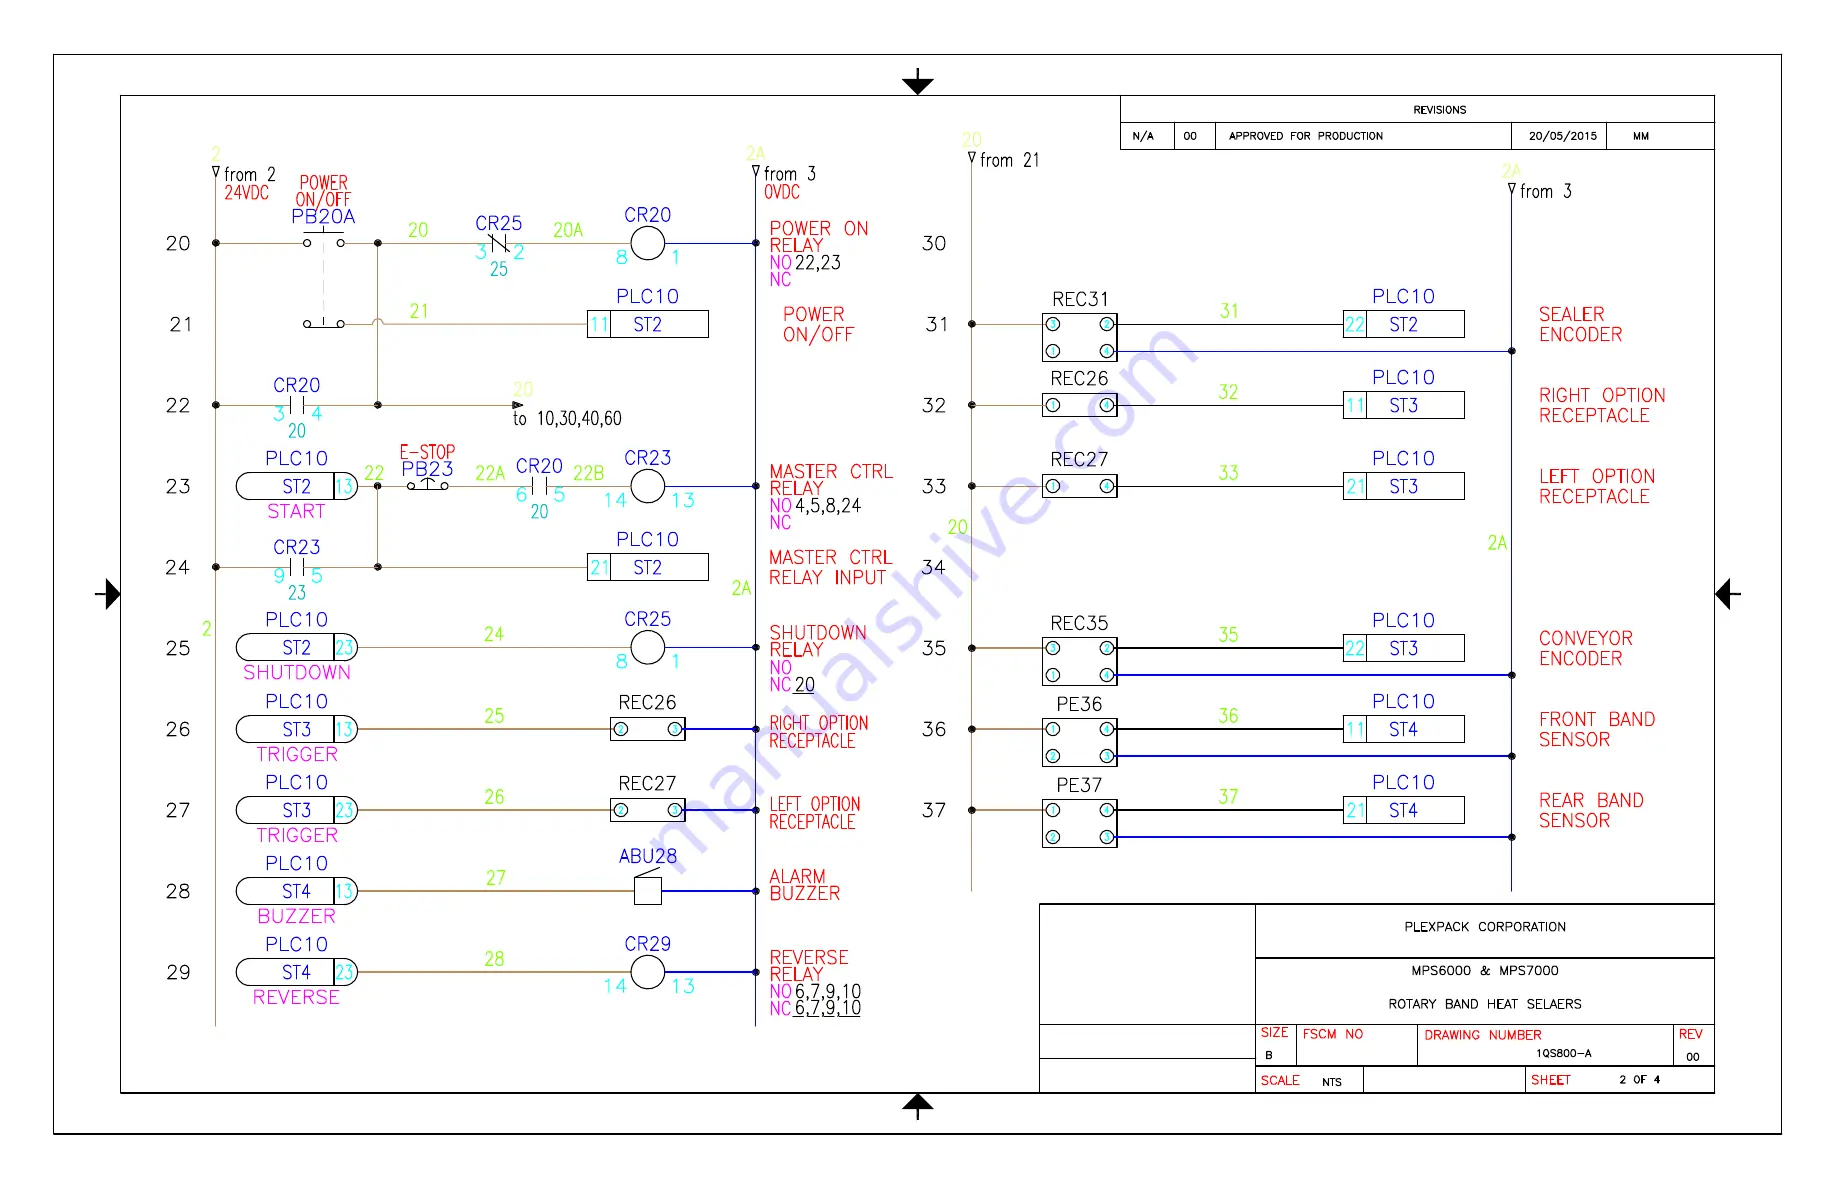Click the 'REVISIONS' header text

point(1440,110)
